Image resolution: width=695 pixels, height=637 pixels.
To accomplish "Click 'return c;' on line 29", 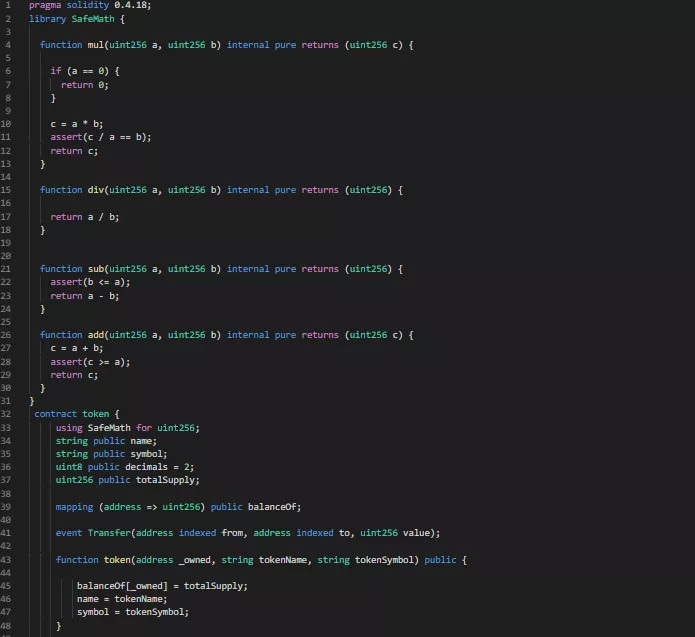I will (74, 375).
